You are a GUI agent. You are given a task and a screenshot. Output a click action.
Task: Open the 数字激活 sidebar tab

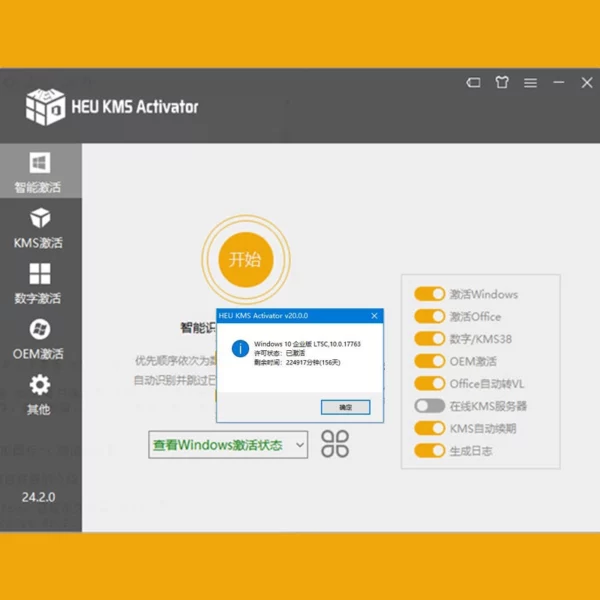(x=39, y=284)
